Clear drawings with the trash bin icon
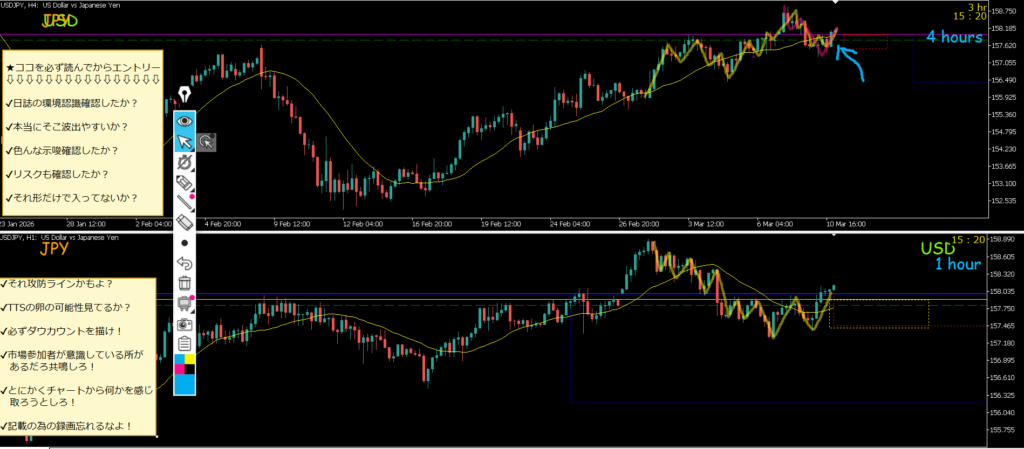Viewport: 1024px width, 449px height. pyautogui.click(x=184, y=283)
